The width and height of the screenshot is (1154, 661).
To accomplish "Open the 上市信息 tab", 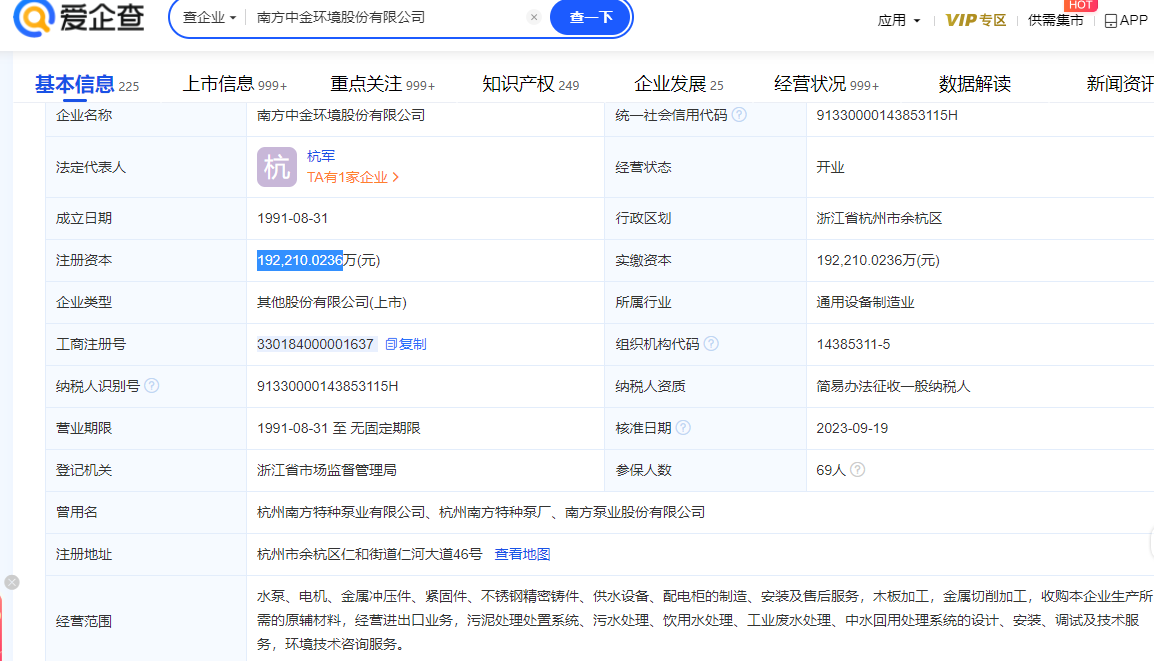I will pos(235,84).
